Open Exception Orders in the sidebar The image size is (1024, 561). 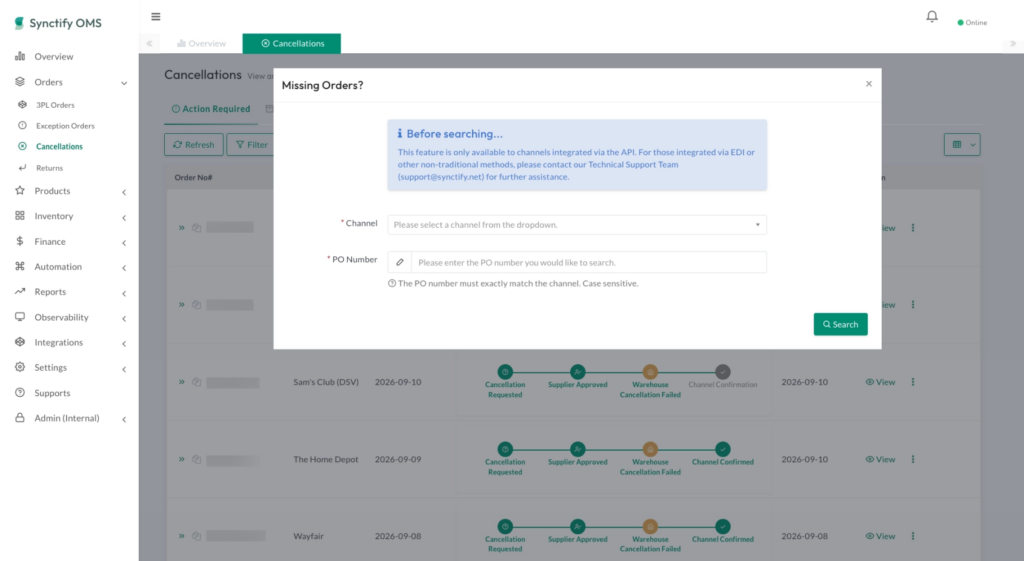coord(65,125)
